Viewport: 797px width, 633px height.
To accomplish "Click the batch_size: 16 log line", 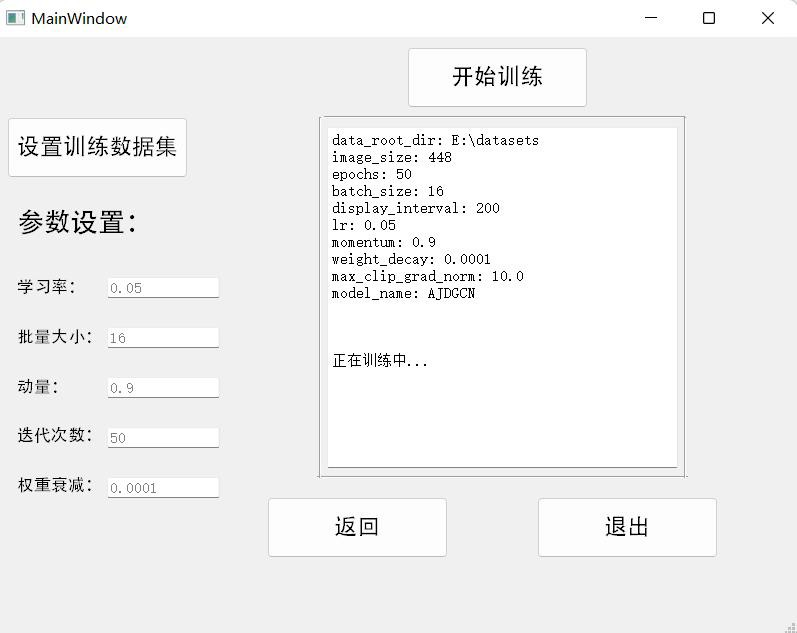I will 387,191.
